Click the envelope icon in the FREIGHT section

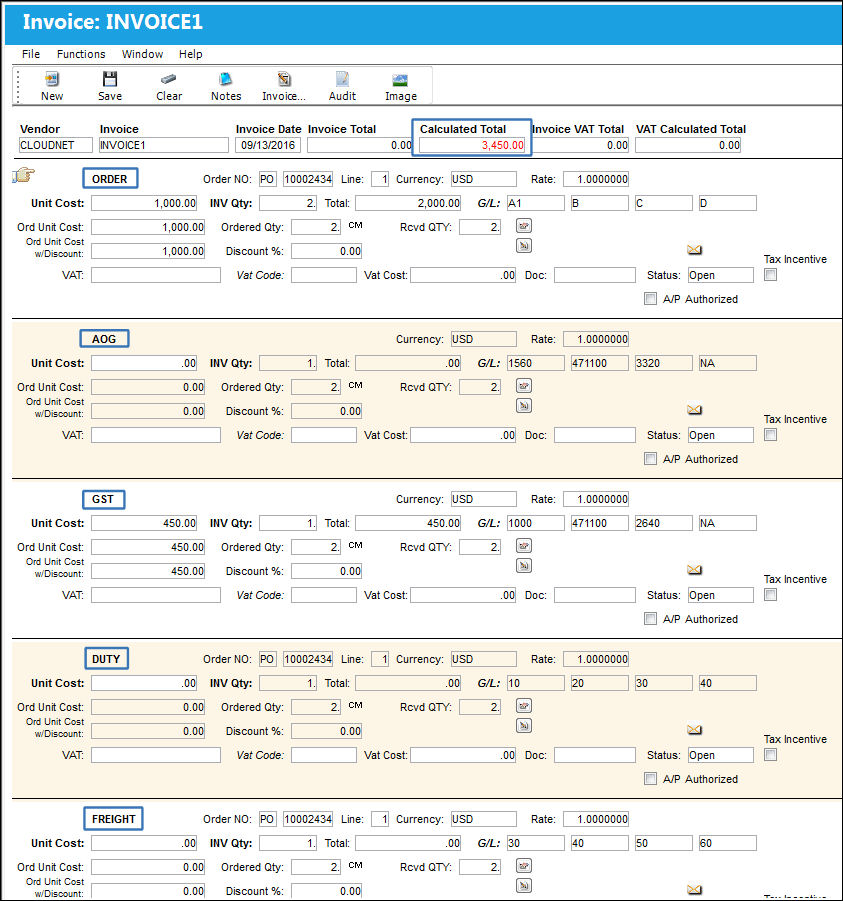(x=694, y=890)
